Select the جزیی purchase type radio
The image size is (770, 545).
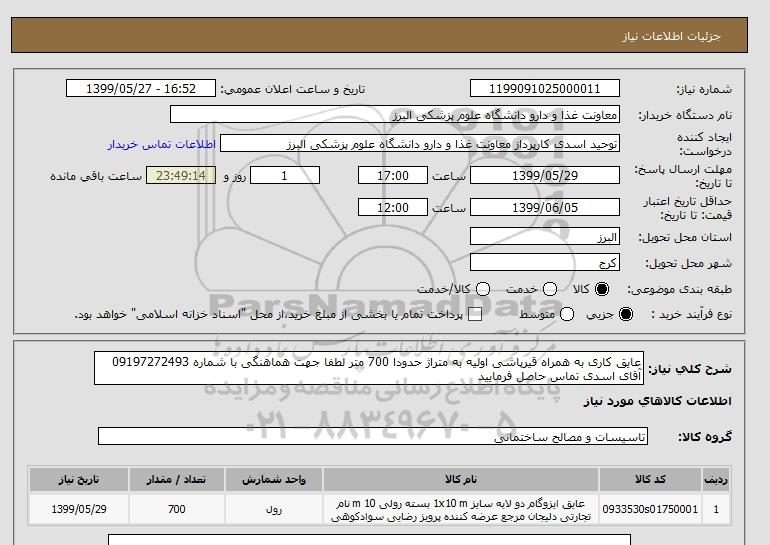tap(626, 314)
